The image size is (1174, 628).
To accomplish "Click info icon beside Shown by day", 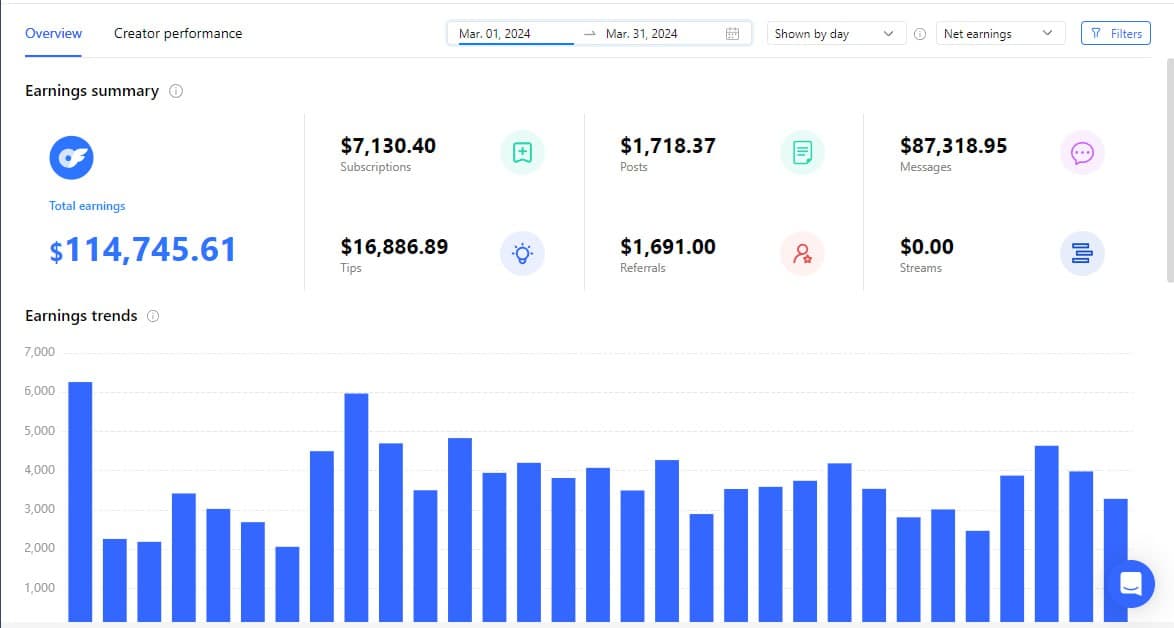I will tap(920, 34).
